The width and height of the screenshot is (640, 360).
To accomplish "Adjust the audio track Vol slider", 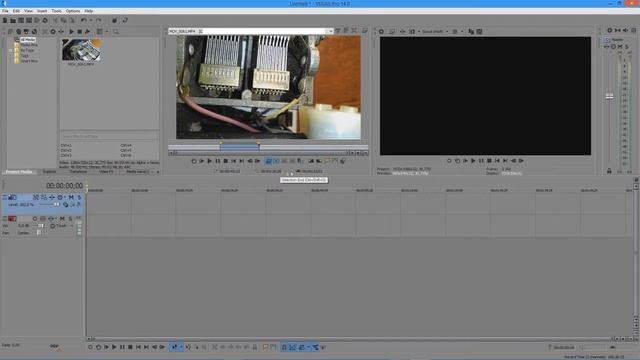I will [40, 226].
